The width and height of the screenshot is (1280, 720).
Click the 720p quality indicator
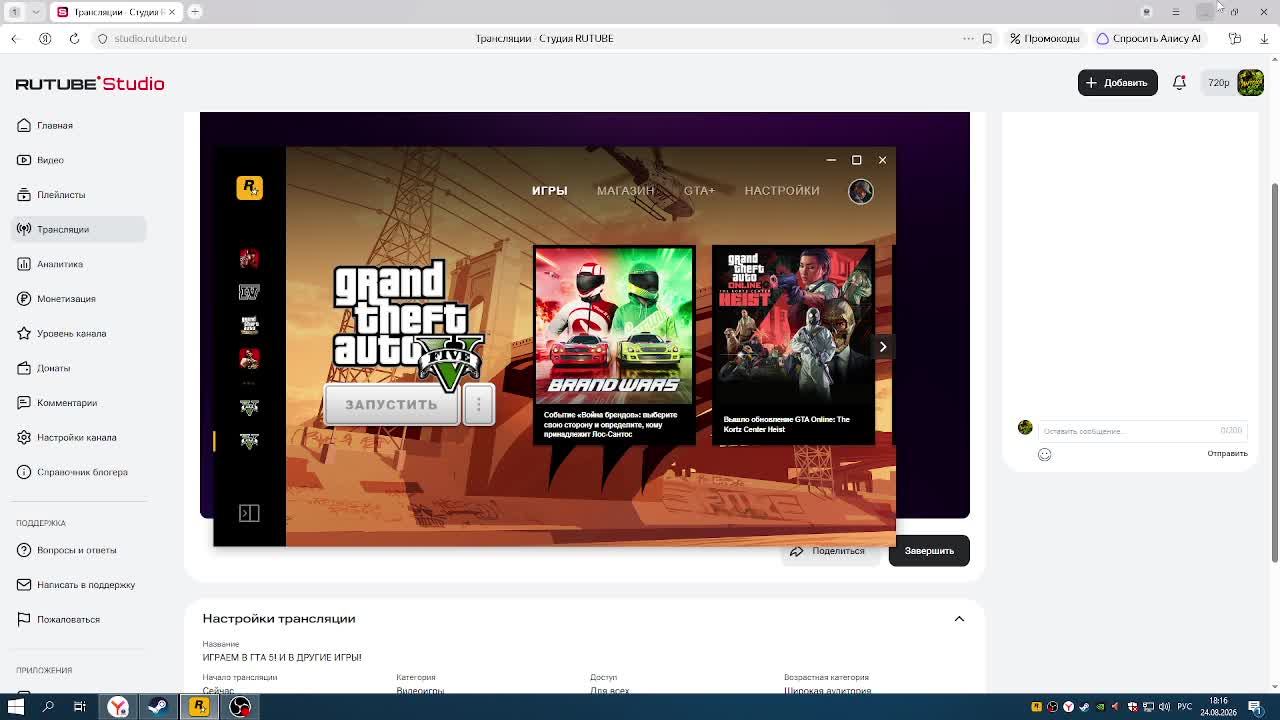[1218, 83]
